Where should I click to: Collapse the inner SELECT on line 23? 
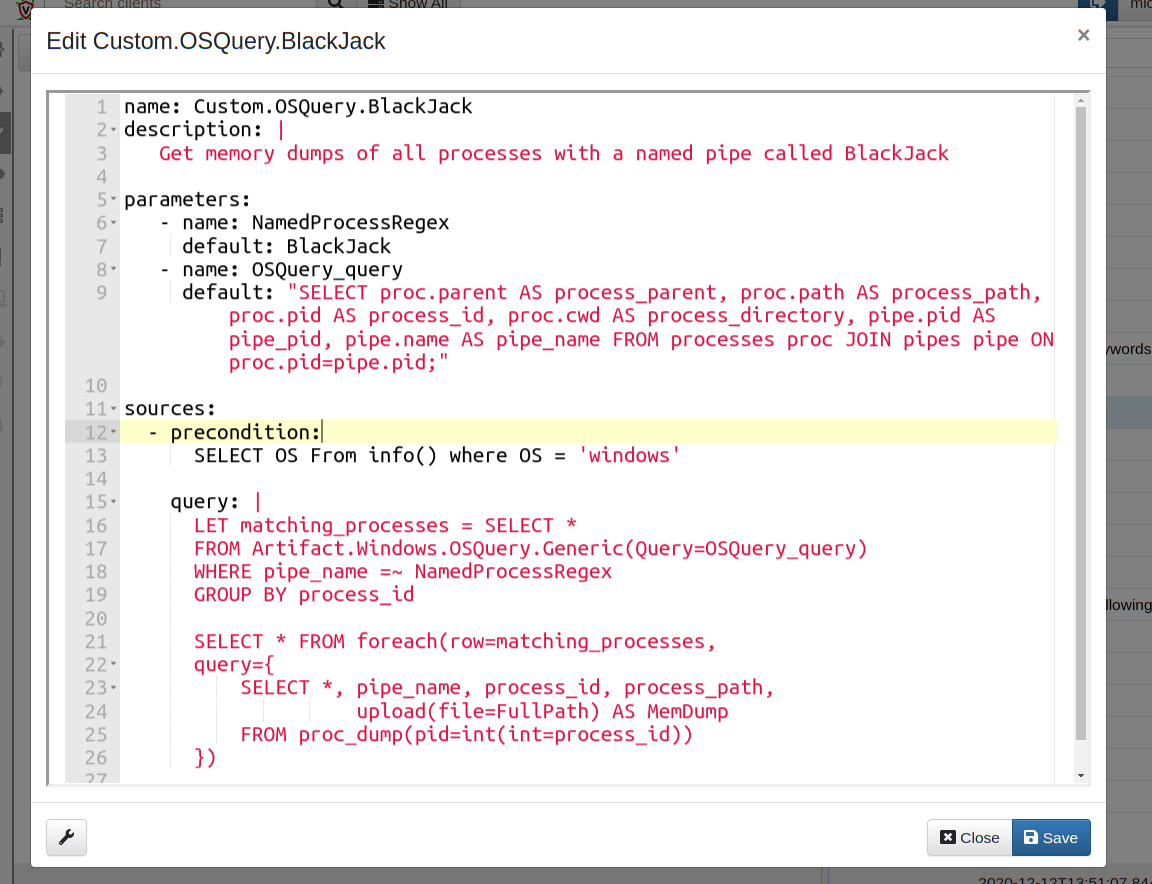(114, 688)
